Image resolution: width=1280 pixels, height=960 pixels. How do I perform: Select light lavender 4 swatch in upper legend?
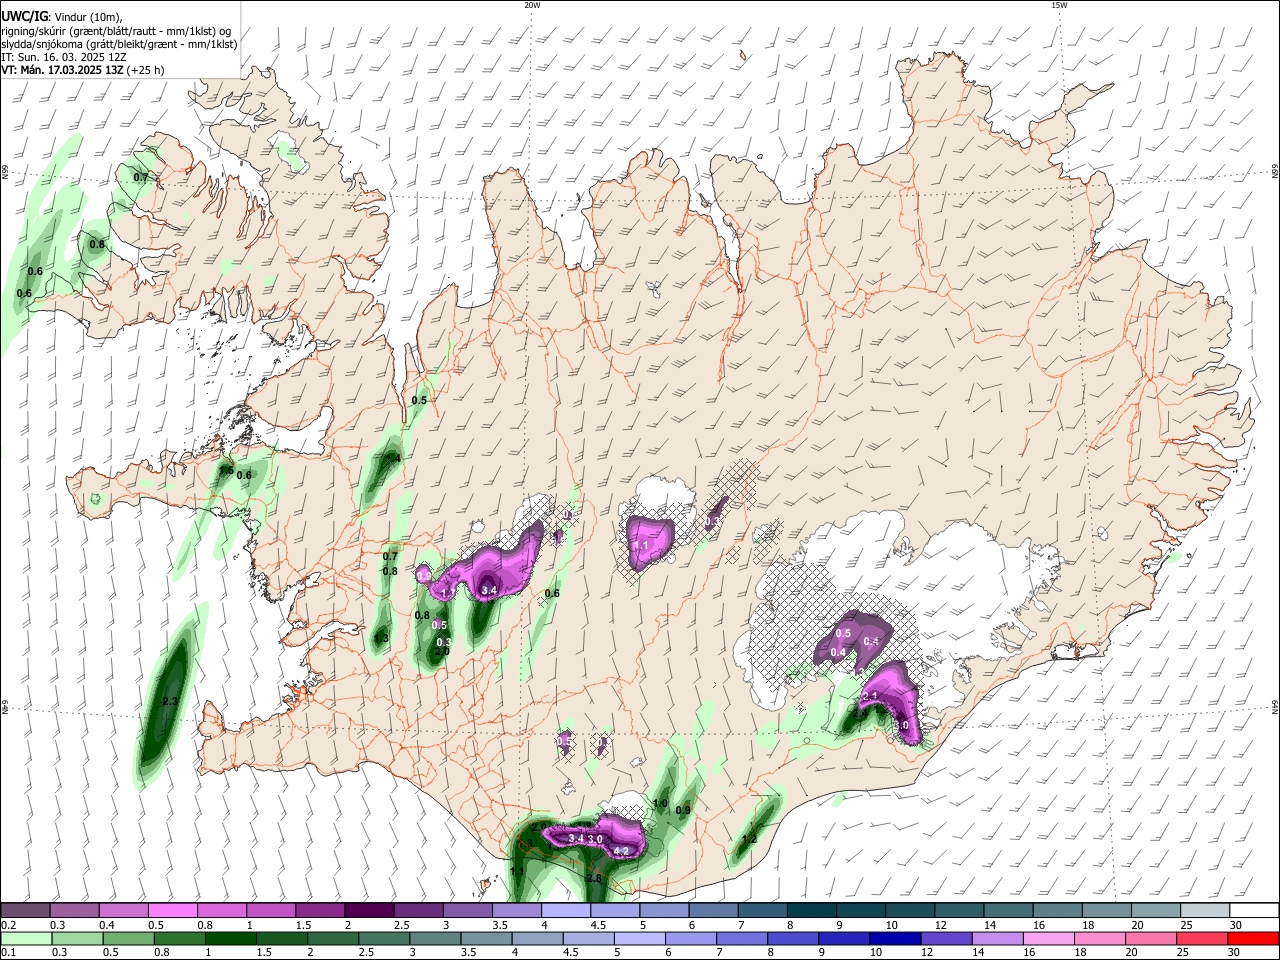[x=564, y=911]
